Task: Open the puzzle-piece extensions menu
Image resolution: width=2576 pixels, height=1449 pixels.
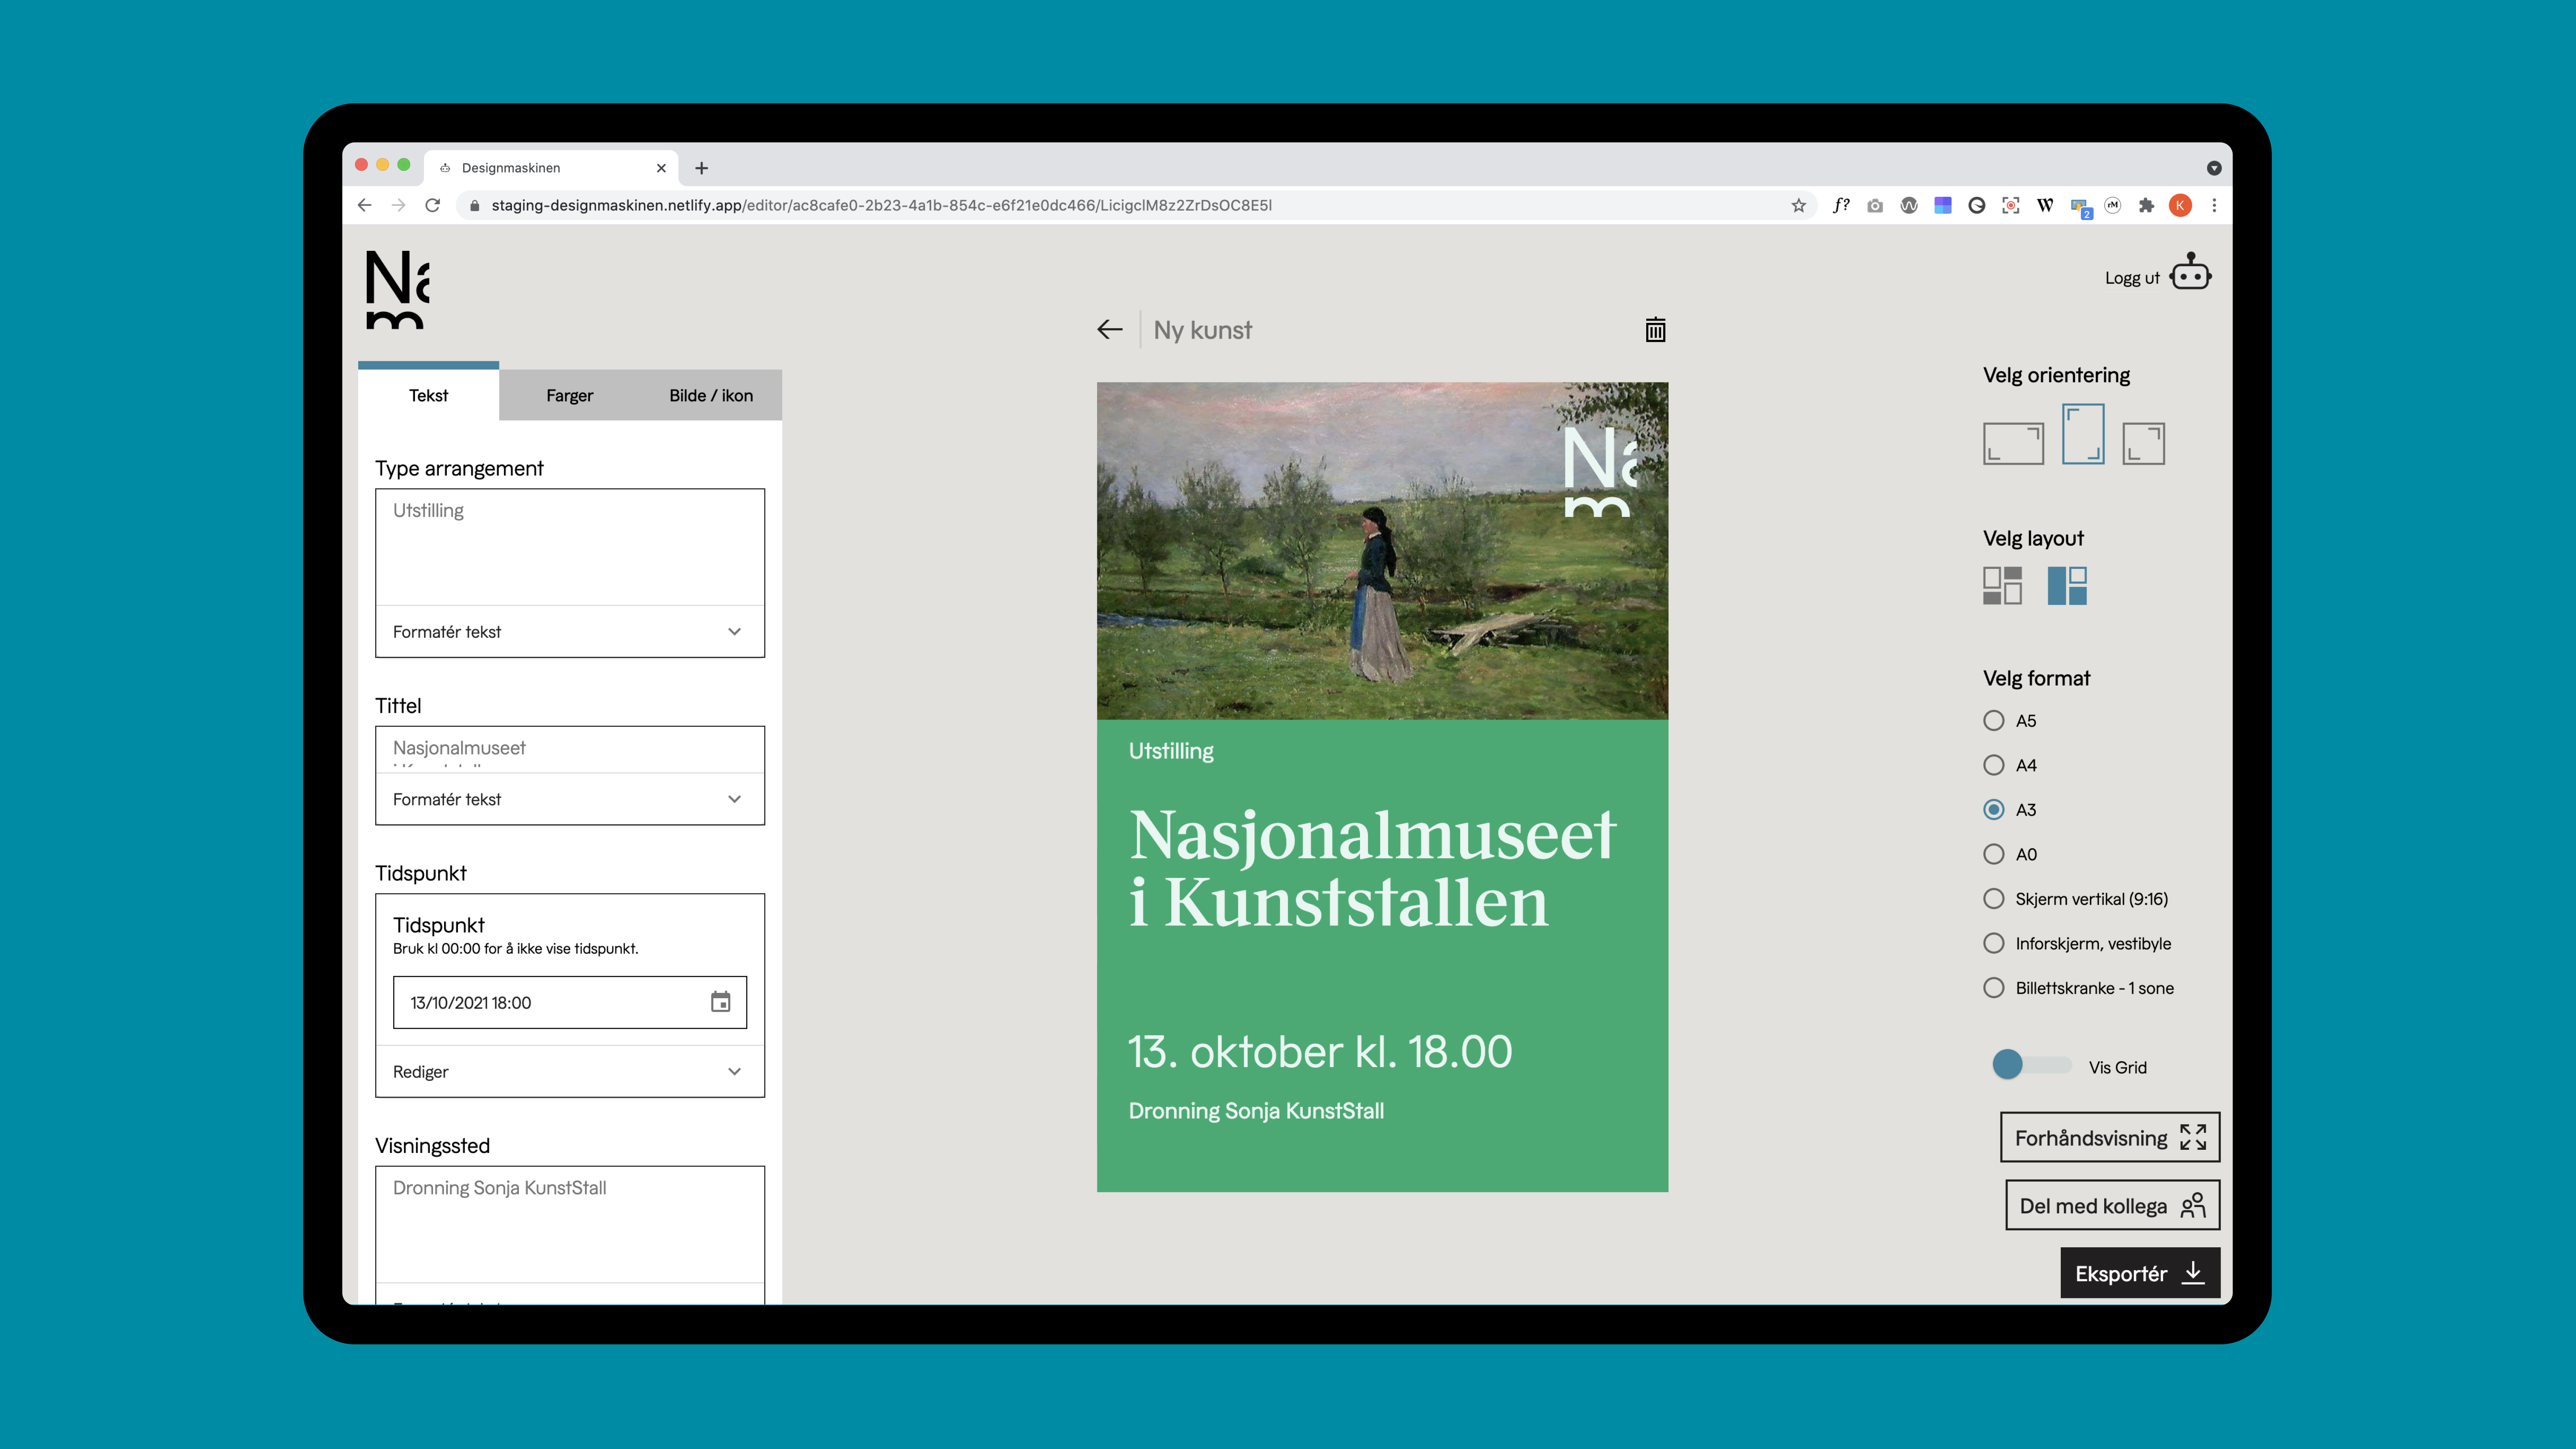Action: tap(2146, 205)
